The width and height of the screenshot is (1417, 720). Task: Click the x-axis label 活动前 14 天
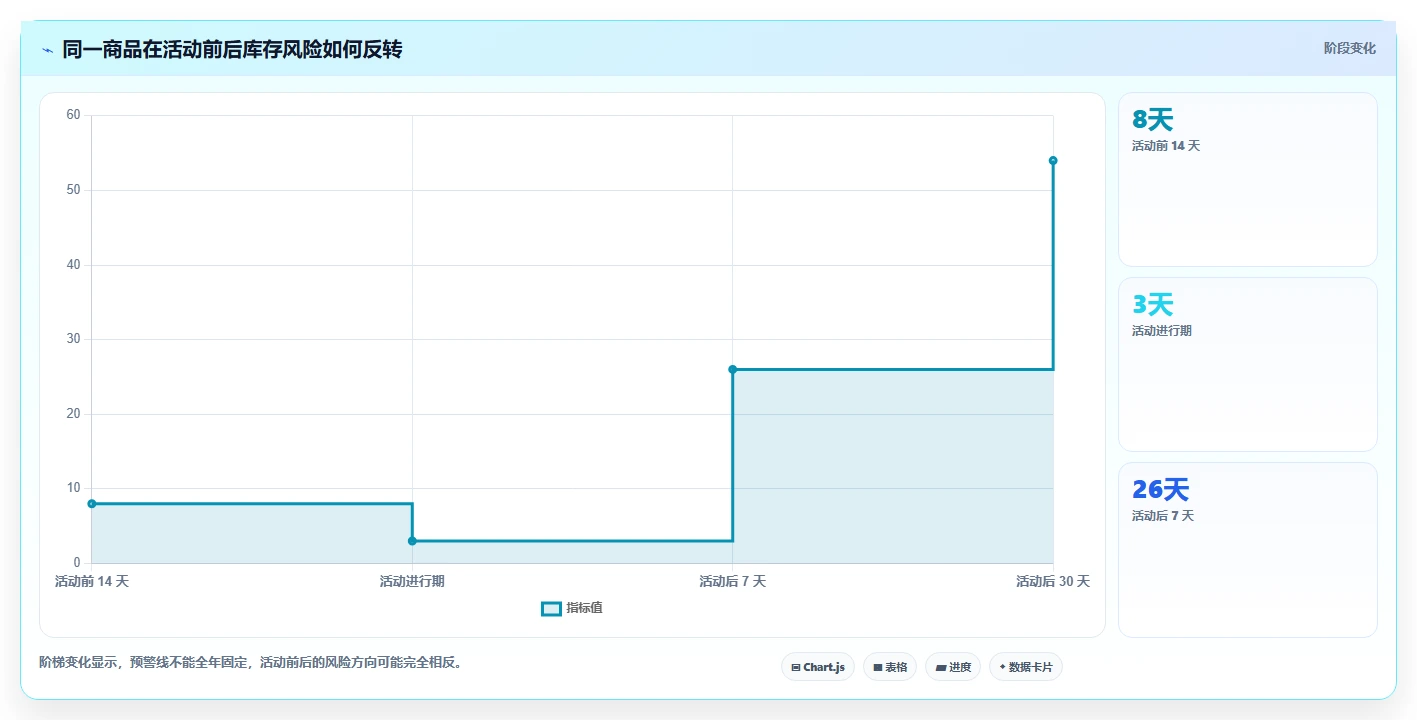(x=92, y=581)
